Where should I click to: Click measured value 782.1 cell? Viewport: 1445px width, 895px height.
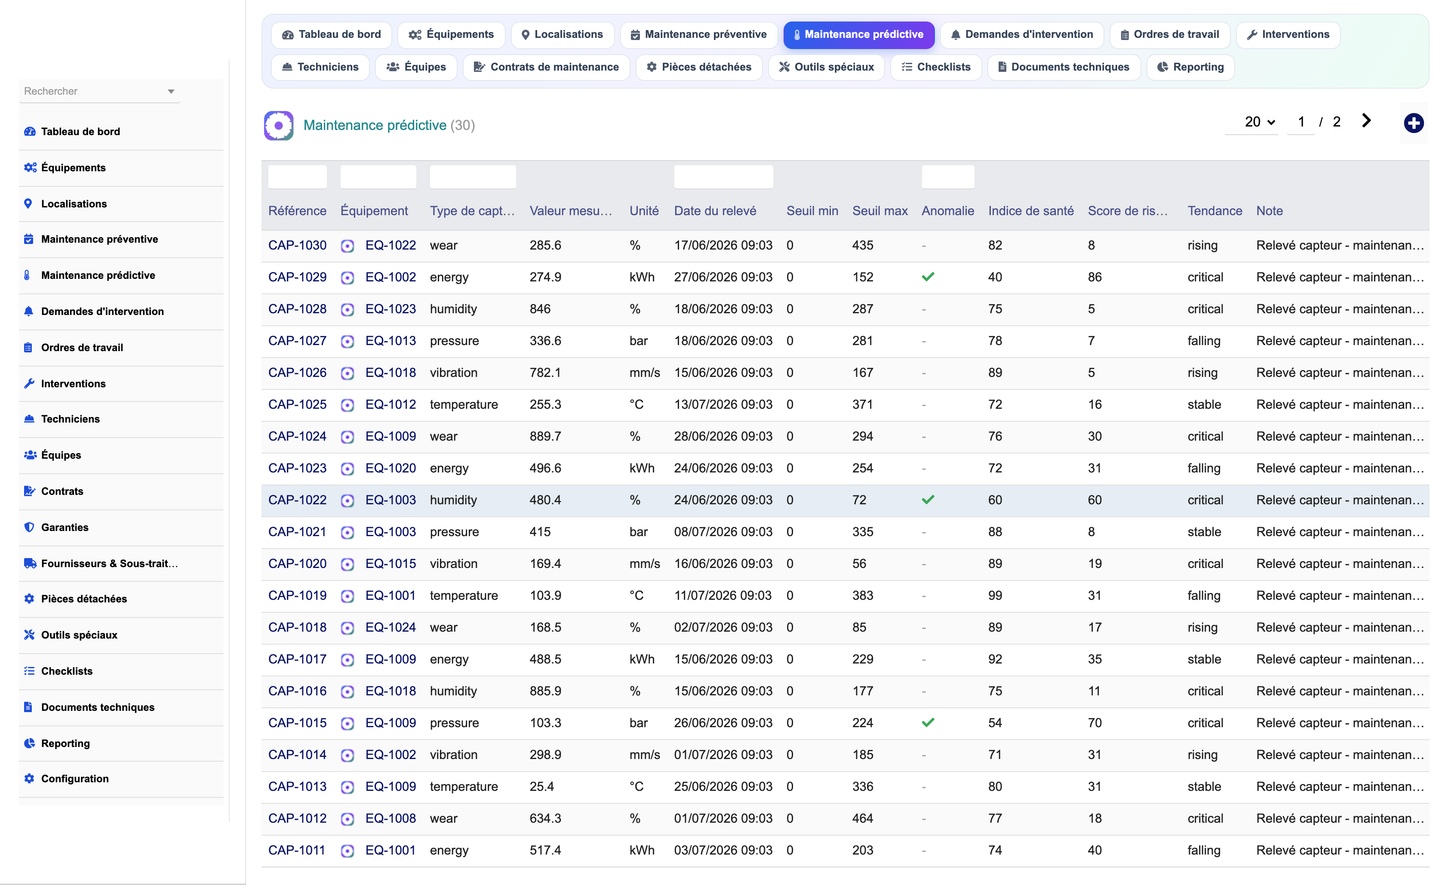pyautogui.click(x=545, y=373)
